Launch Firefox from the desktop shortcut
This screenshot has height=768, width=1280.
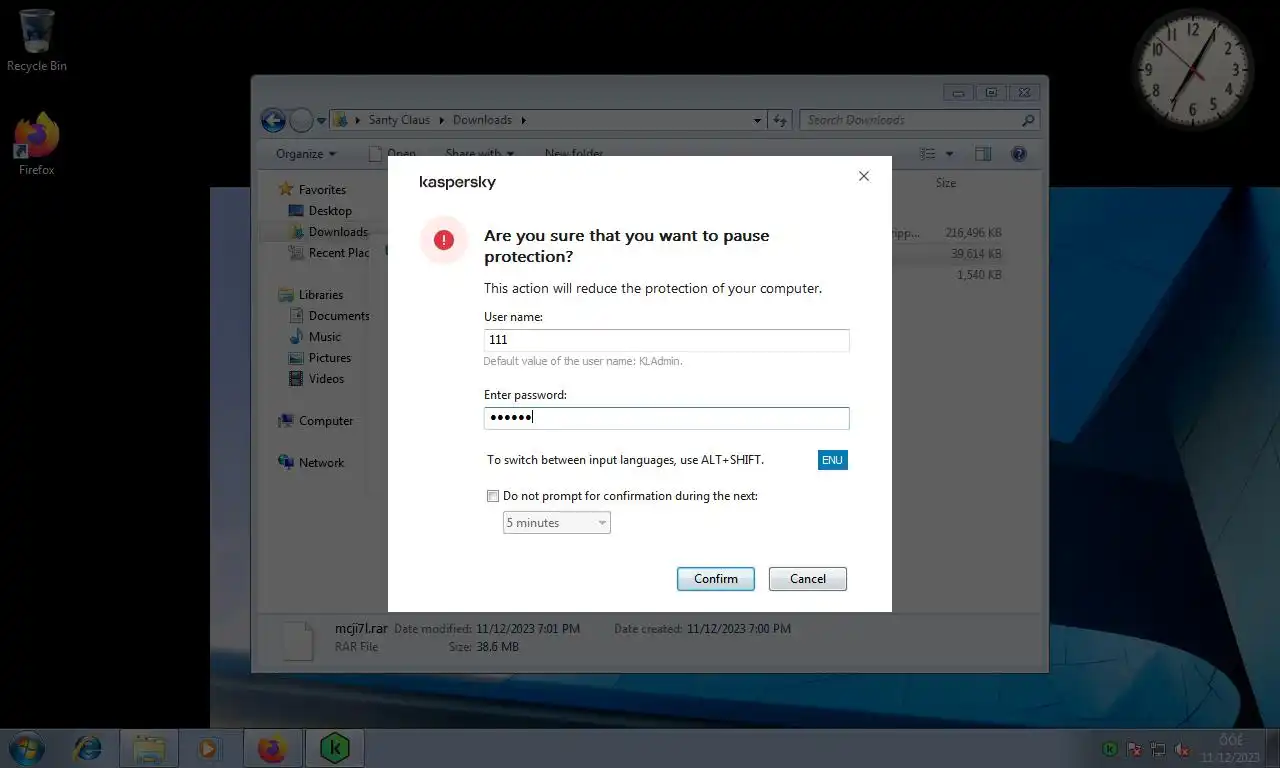click(x=37, y=144)
